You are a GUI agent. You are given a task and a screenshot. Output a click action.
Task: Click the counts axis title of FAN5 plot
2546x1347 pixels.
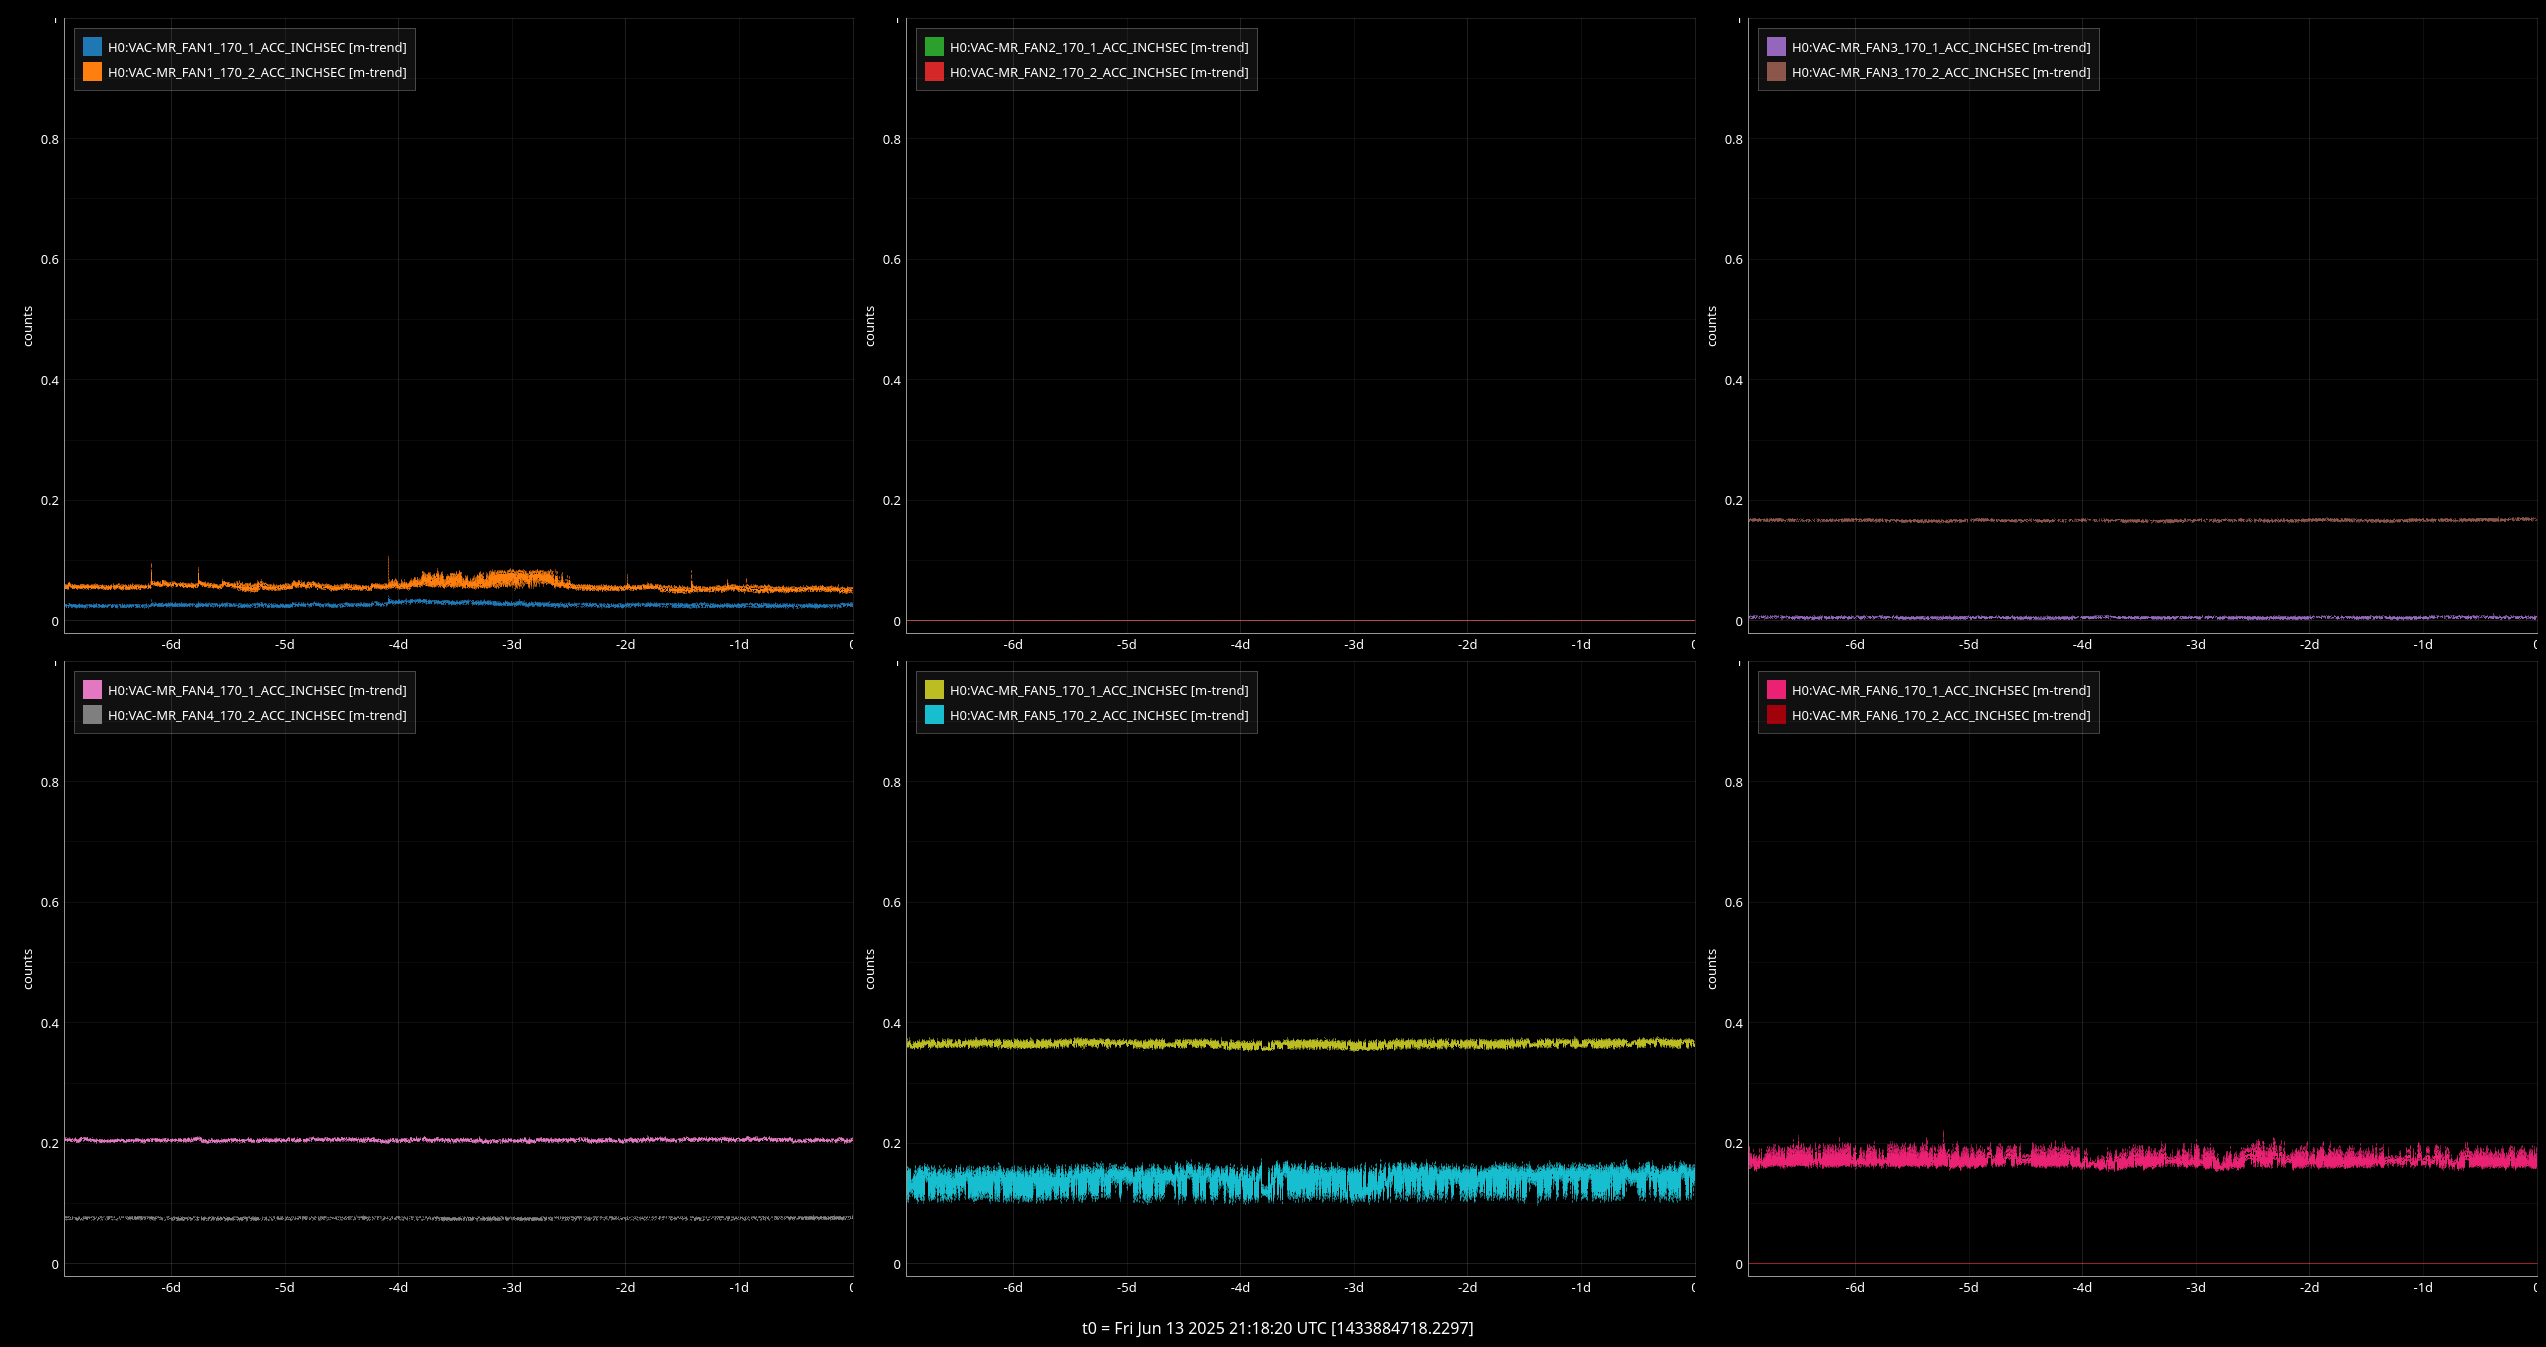[x=870, y=970]
